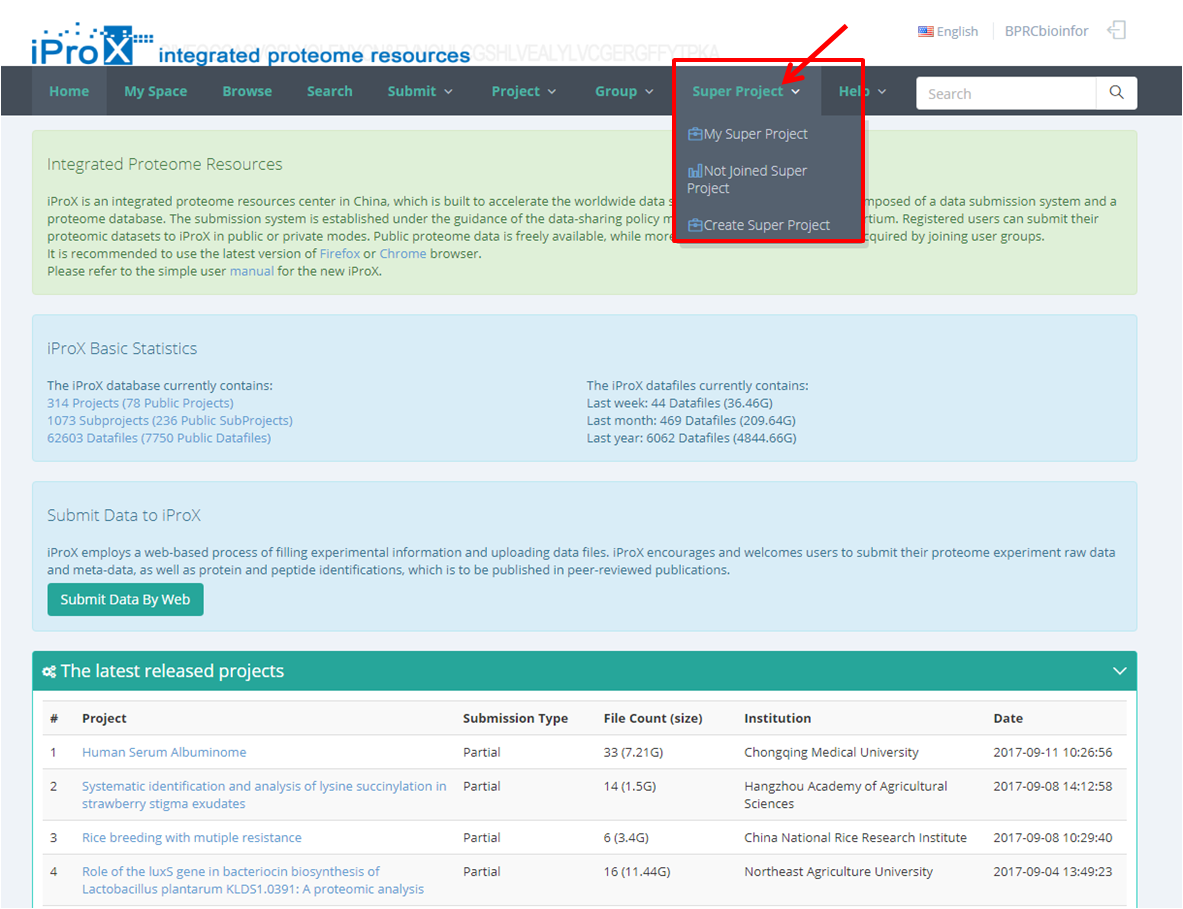Collapse the latest released projects panel
Image resolution: width=1183 pixels, height=909 pixels.
point(1120,671)
